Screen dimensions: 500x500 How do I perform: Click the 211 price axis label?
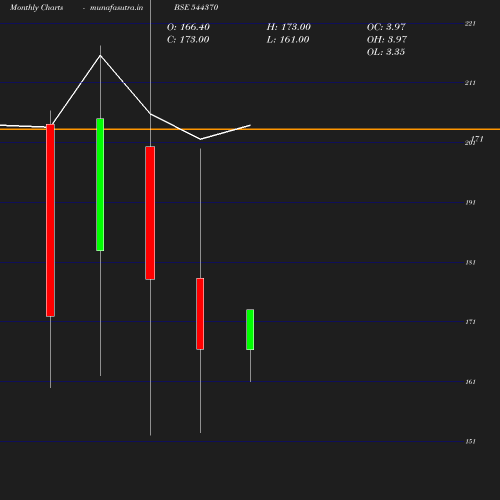470,83
